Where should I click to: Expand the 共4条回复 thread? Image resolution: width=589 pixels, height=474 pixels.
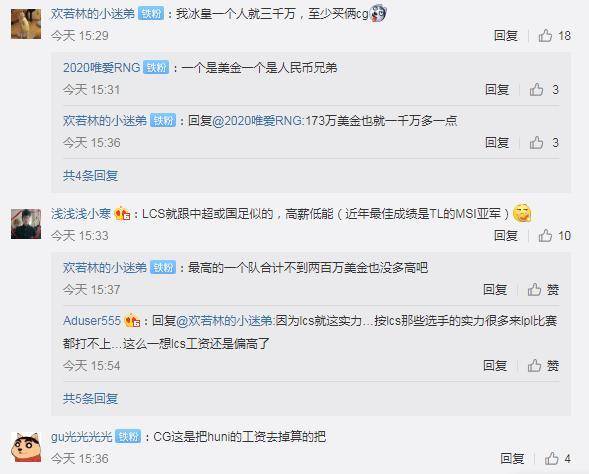(x=91, y=175)
